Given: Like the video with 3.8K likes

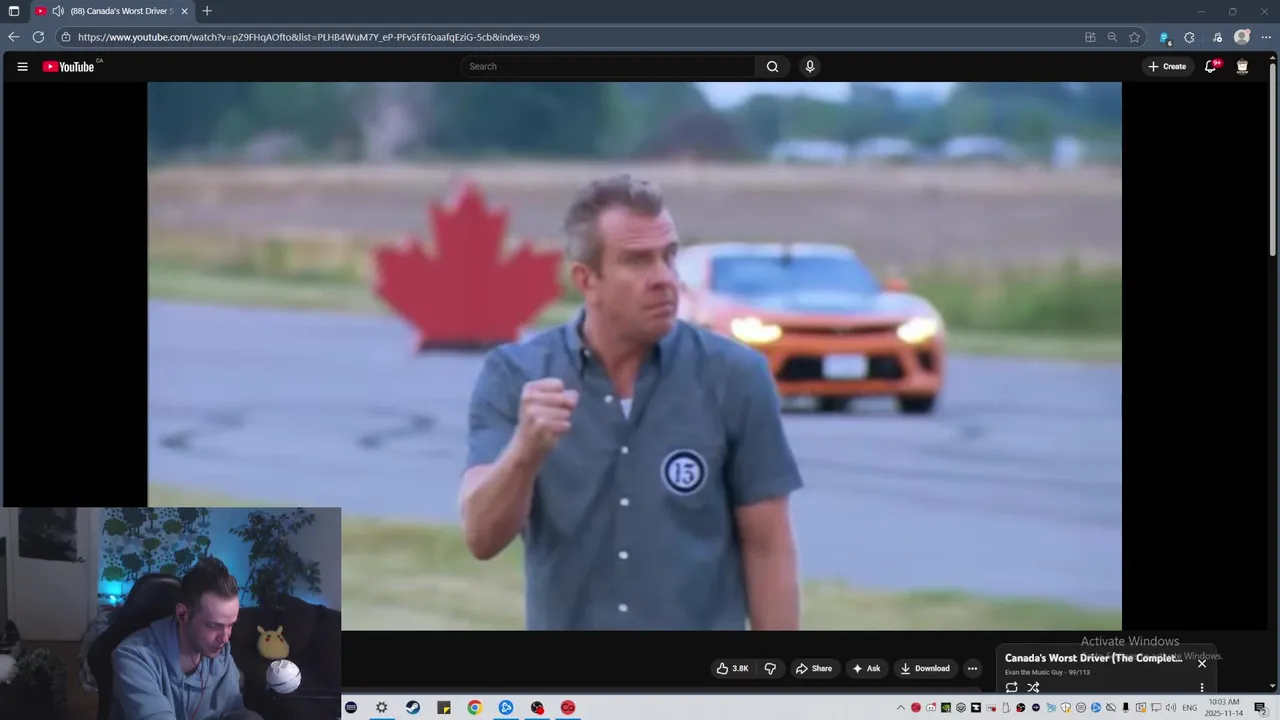Looking at the screenshot, I should (732, 669).
